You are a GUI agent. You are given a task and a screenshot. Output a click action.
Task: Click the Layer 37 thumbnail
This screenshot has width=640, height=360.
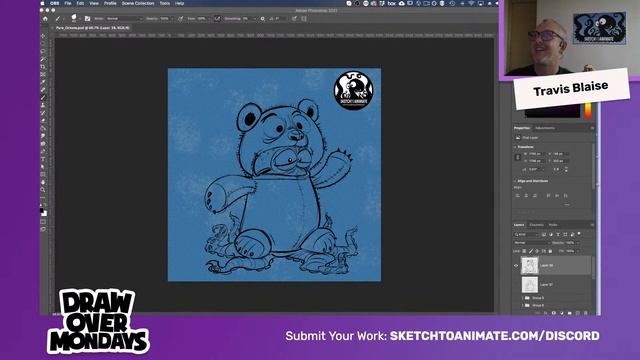pos(530,285)
